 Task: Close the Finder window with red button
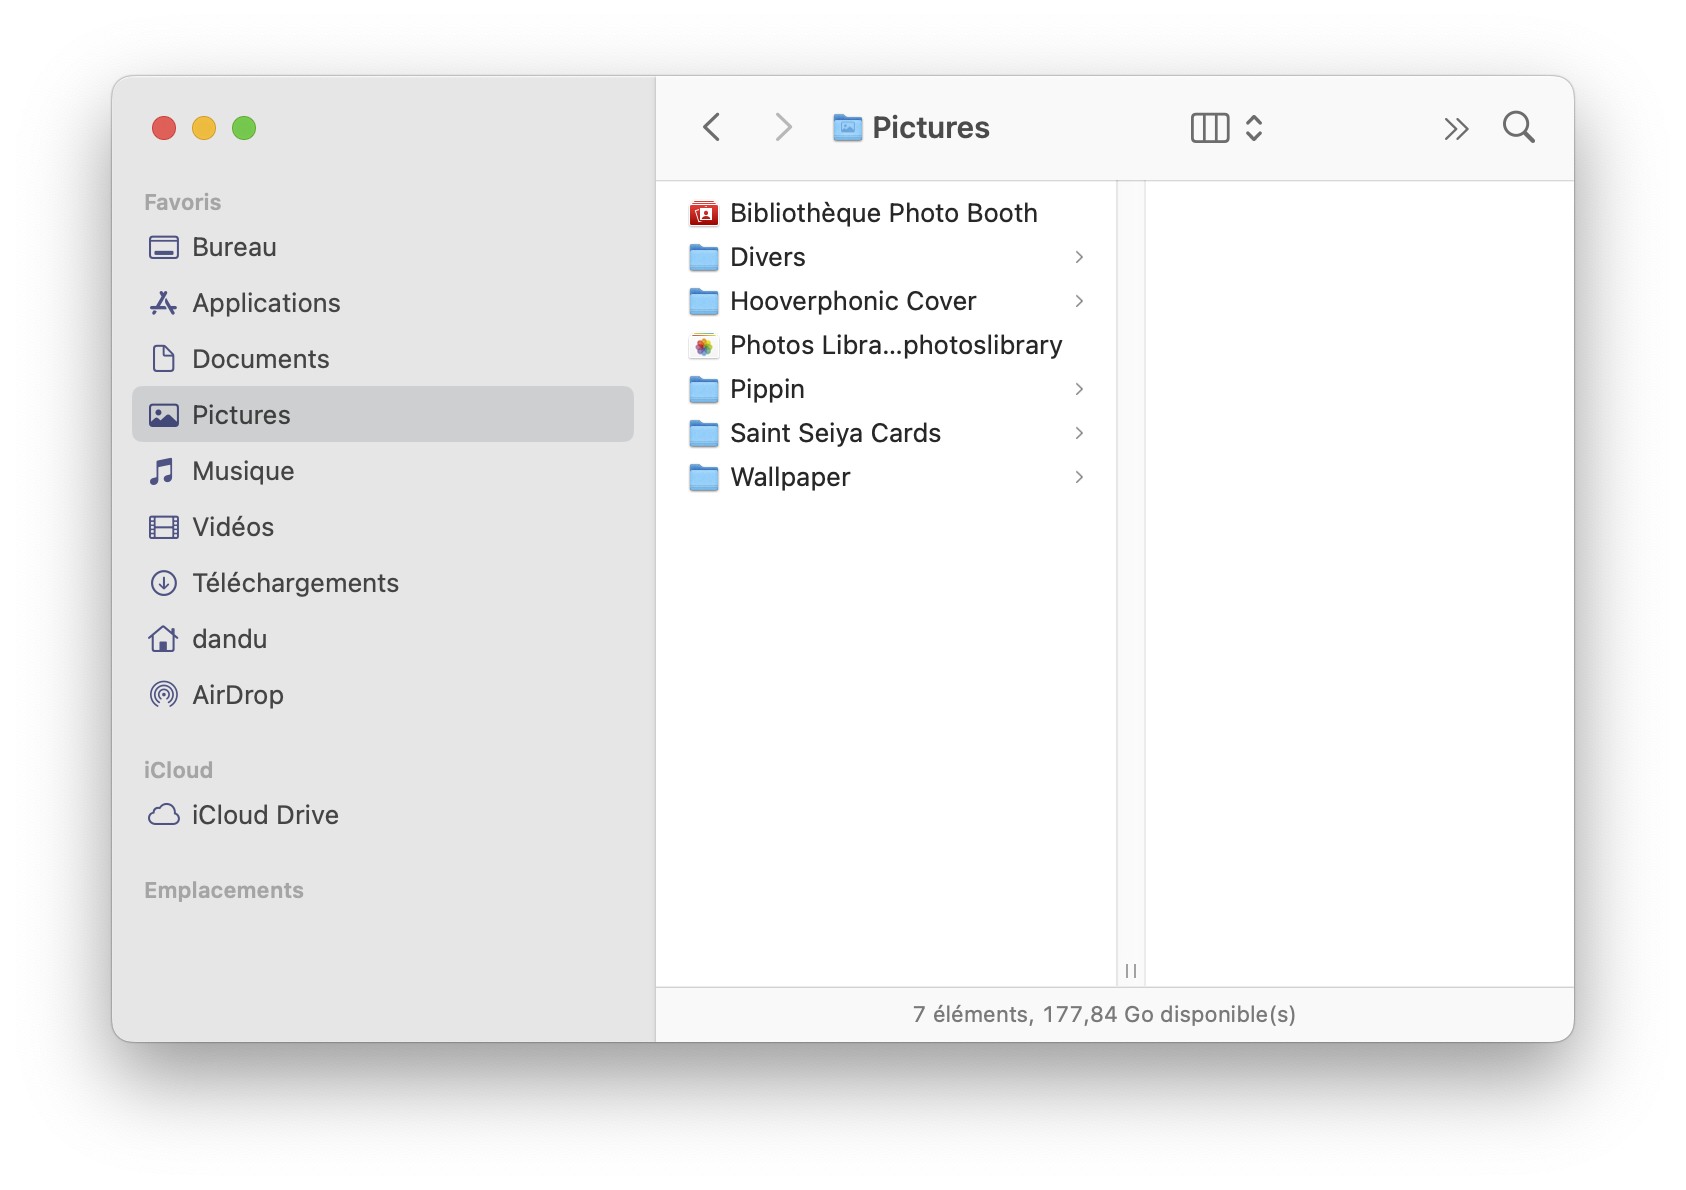pyautogui.click(x=164, y=128)
